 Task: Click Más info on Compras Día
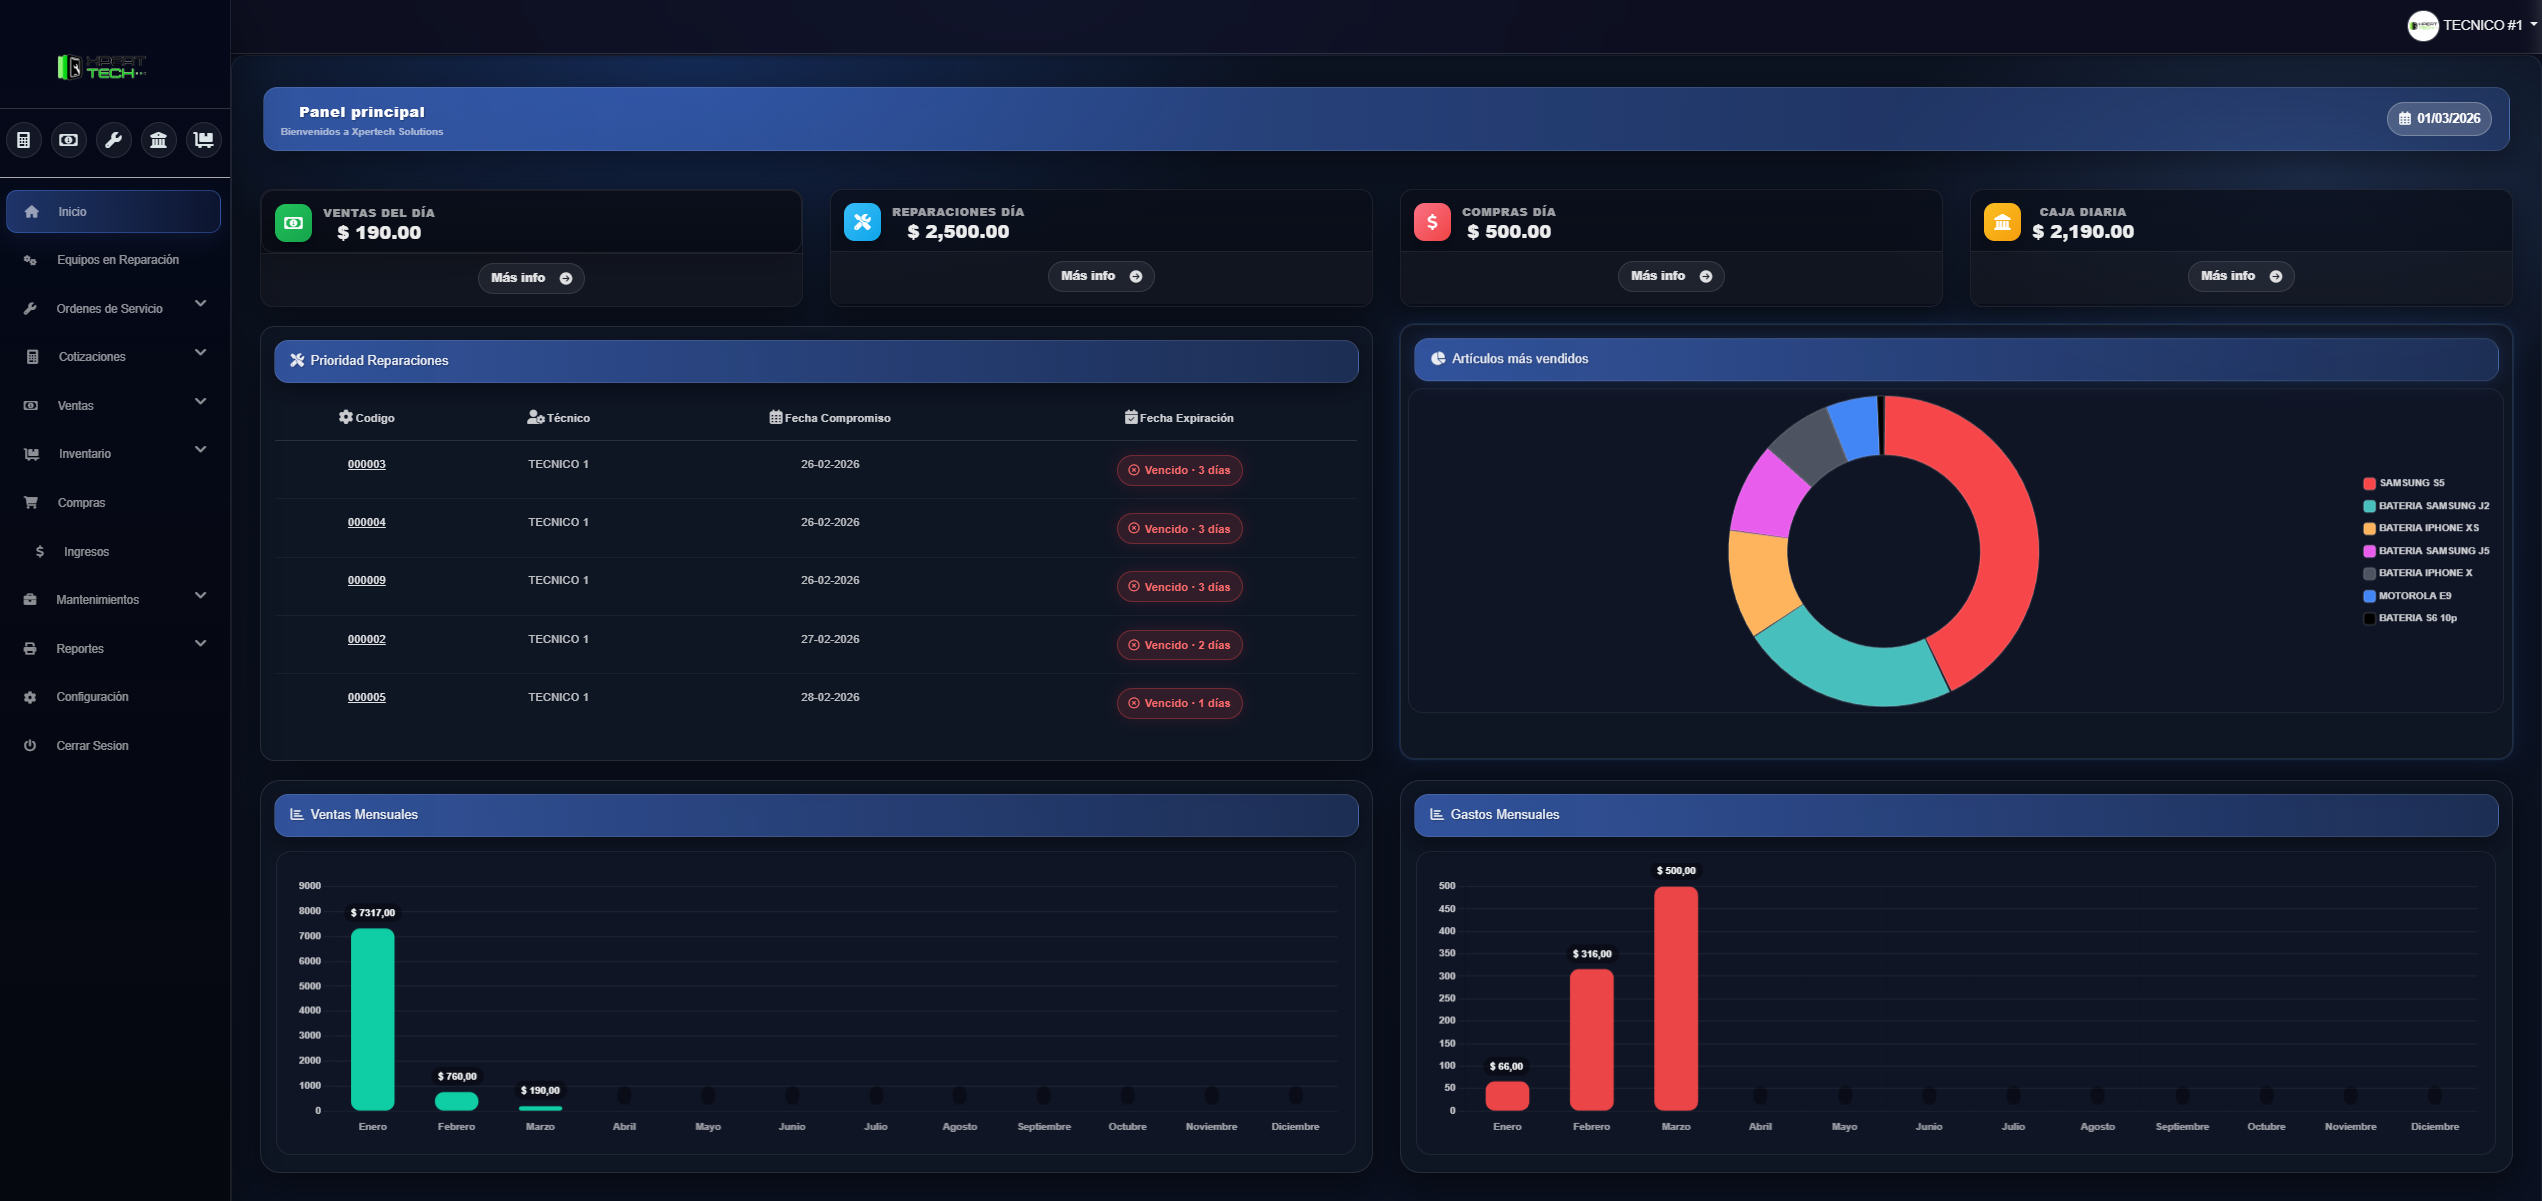1670,276
